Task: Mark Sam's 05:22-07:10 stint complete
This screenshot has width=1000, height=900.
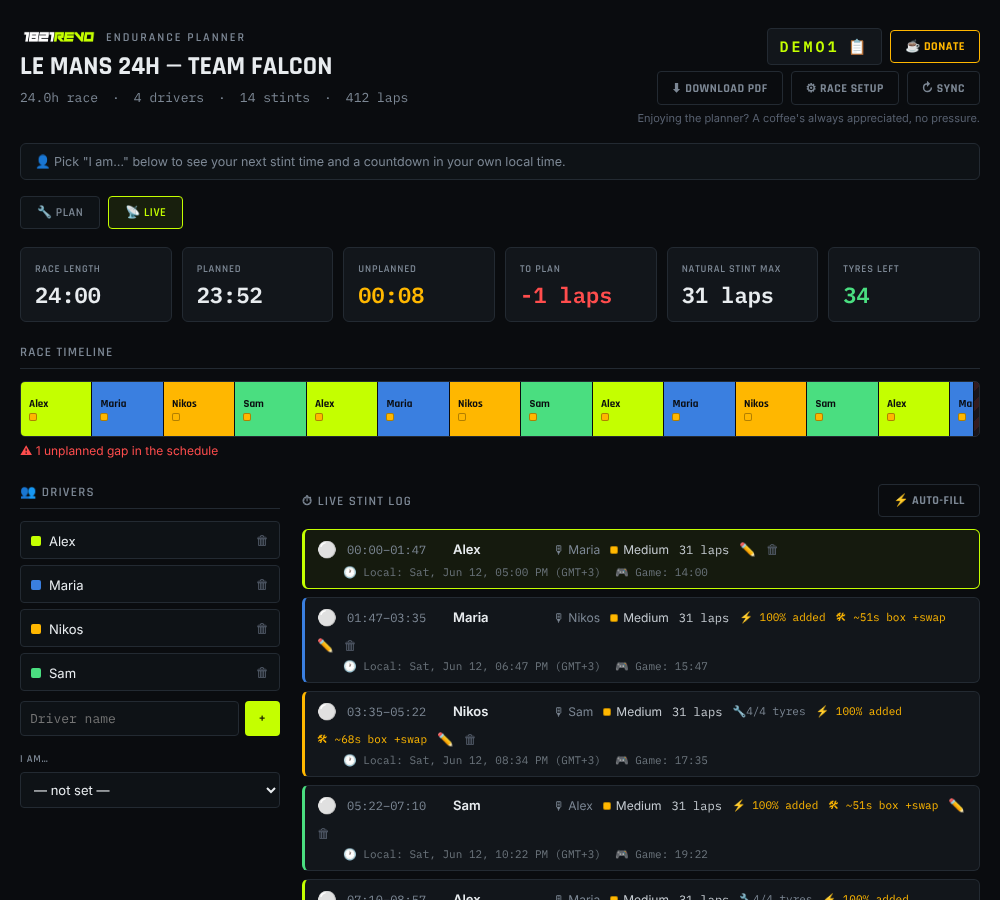Action: [327, 806]
